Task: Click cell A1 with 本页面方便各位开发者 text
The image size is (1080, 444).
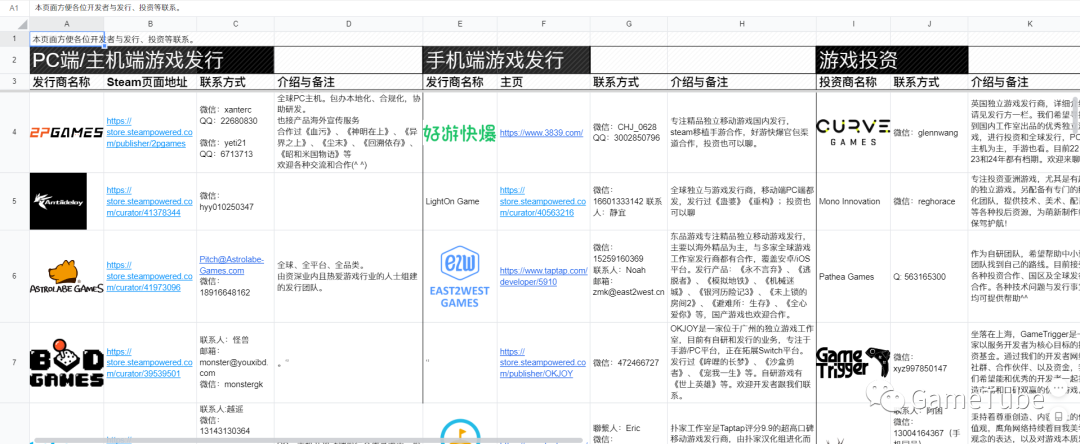Action: (67, 39)
